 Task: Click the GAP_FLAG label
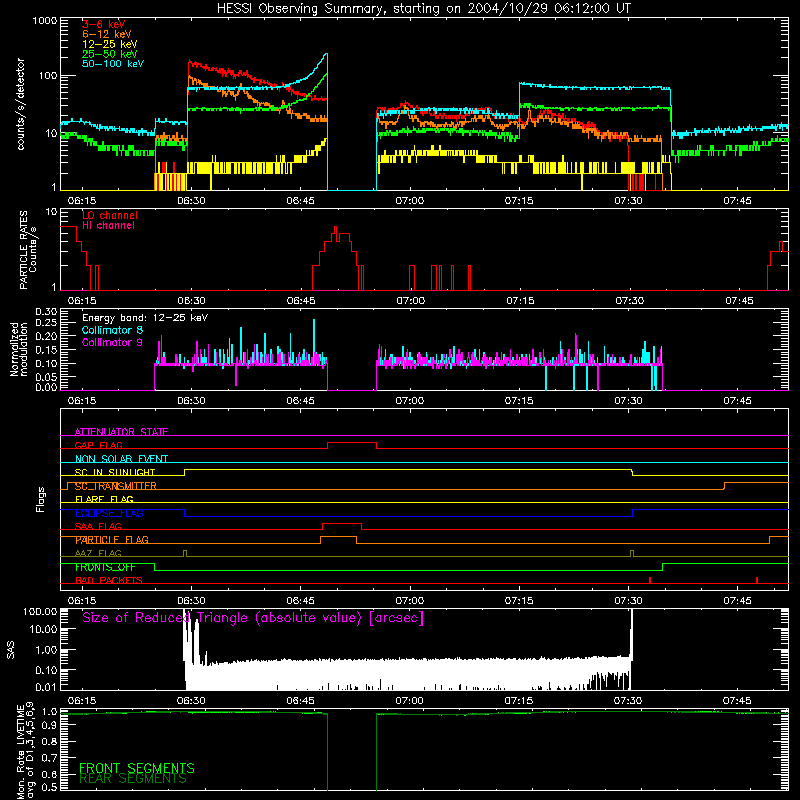98,445
